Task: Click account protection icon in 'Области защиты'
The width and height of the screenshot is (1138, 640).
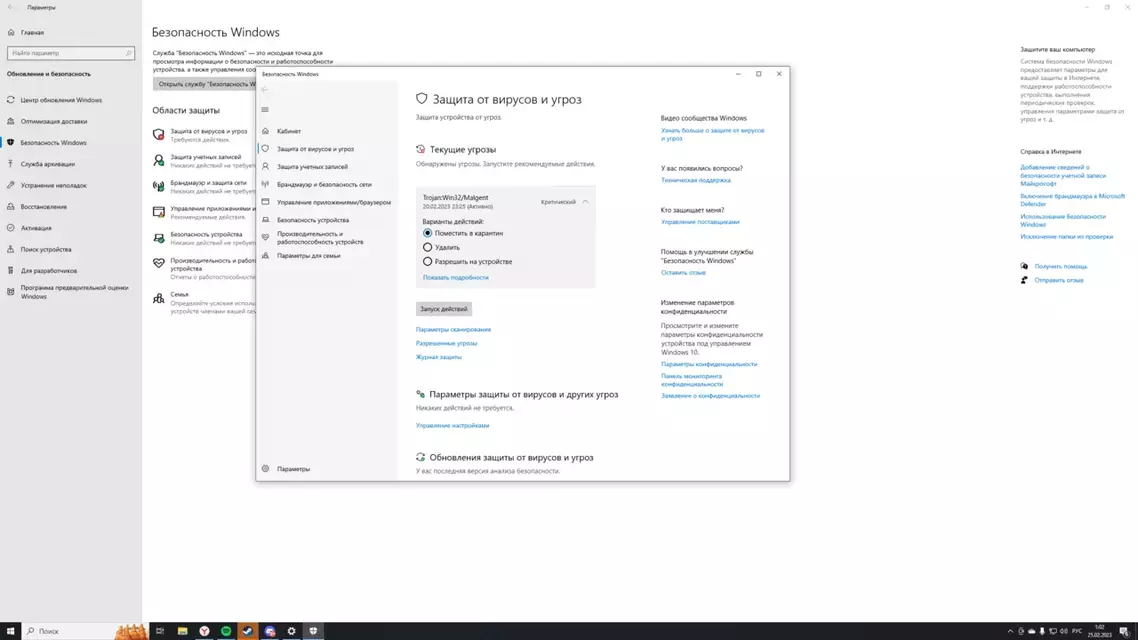Action: (158, 160)
